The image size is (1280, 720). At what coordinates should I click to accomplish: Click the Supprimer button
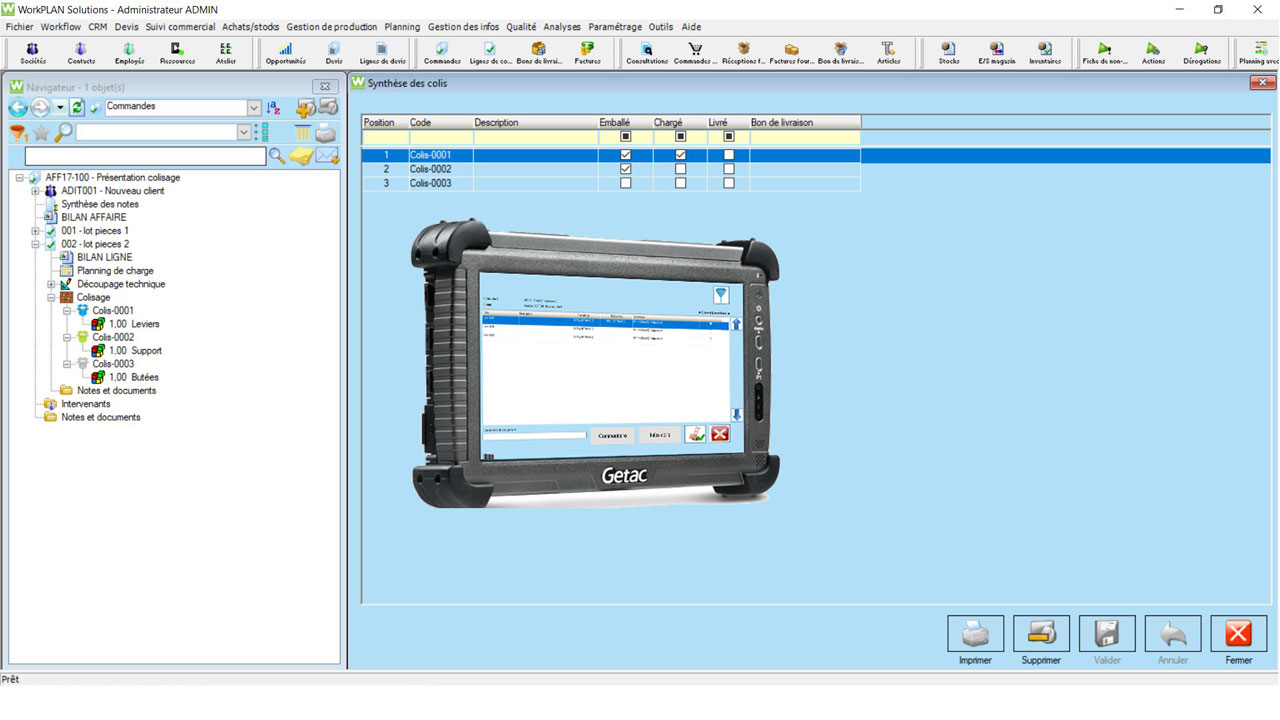tap(1041, 634)
